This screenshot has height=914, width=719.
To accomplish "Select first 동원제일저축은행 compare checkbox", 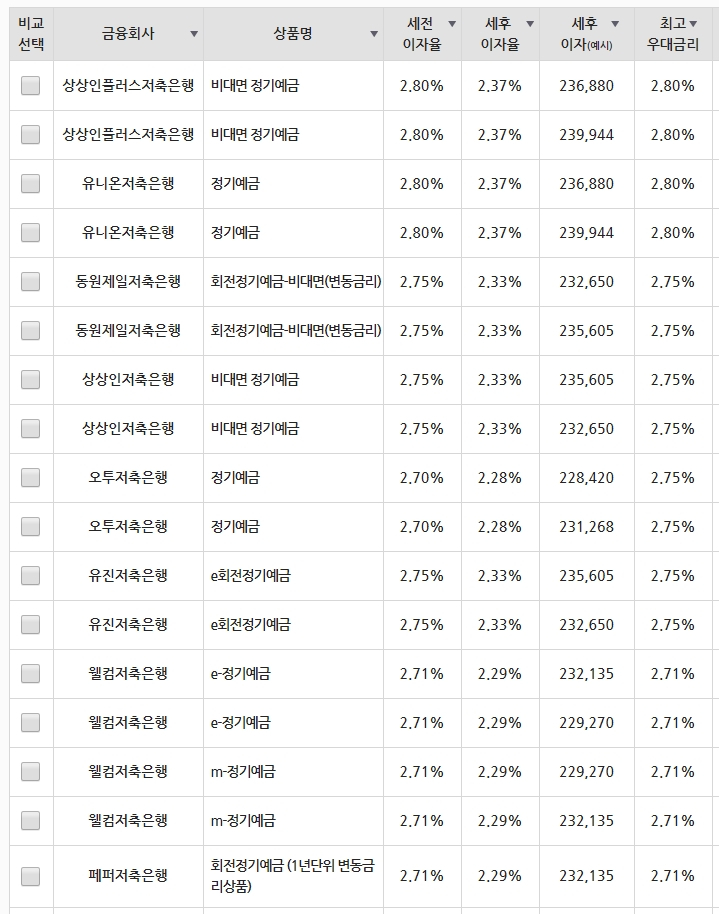I will pos(30,282).
